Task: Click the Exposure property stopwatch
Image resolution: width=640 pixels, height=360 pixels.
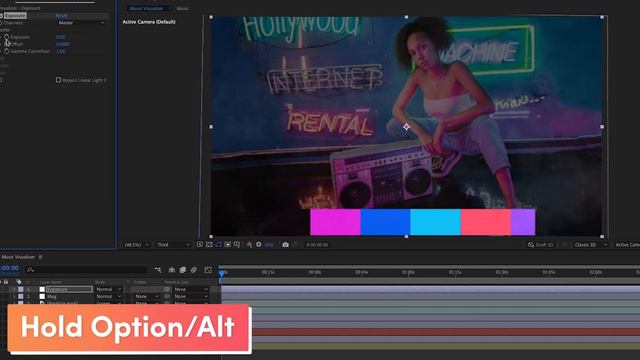Action: [x=7, y=37]
